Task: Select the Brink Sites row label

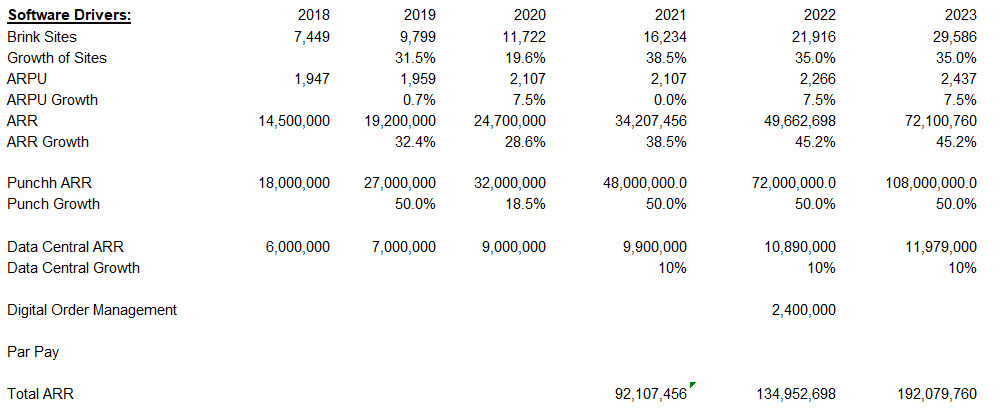Action: [x=41, y=36]
